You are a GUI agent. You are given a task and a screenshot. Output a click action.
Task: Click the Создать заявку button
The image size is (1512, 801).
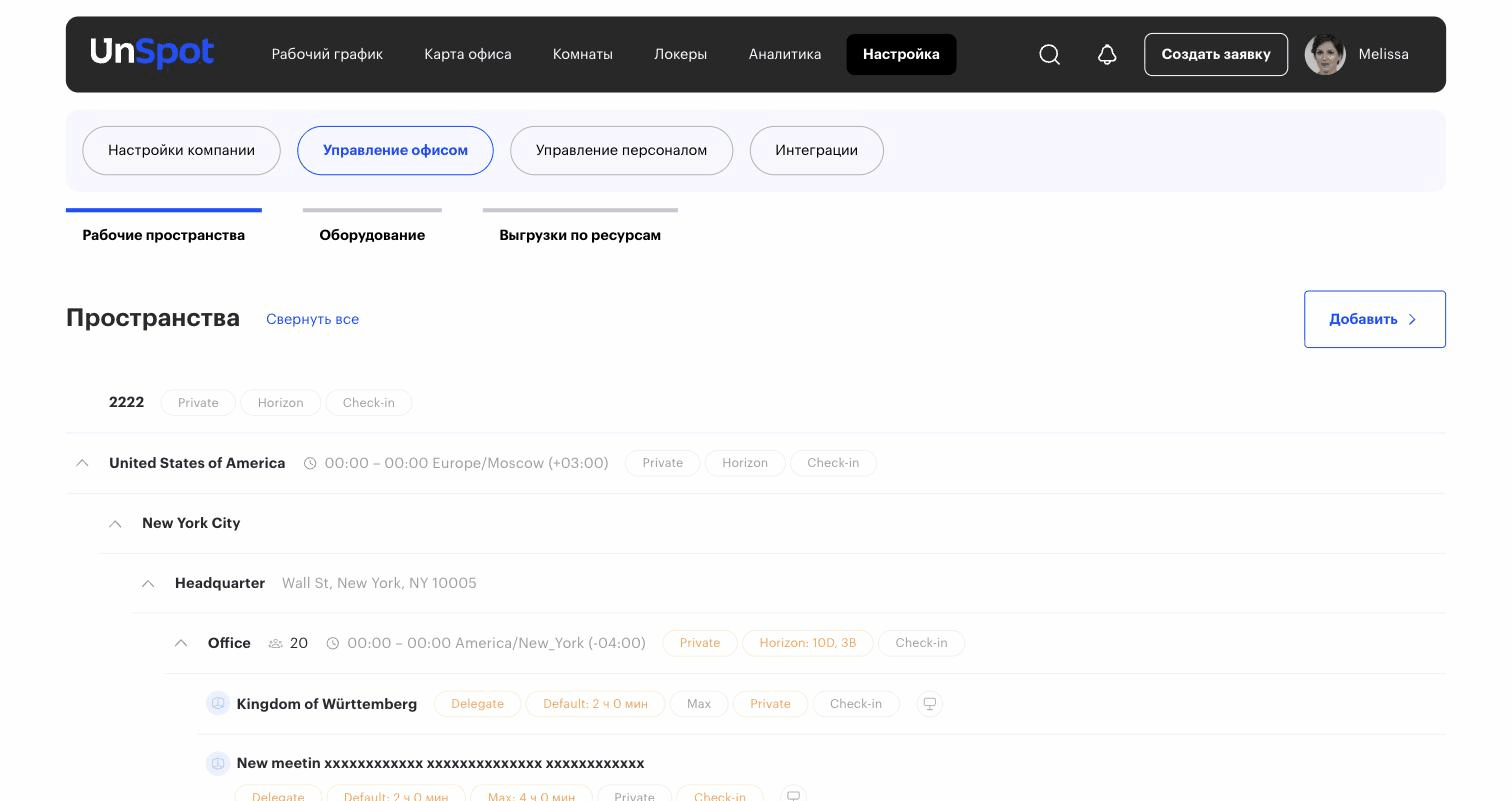click(x=1216, y=54)
